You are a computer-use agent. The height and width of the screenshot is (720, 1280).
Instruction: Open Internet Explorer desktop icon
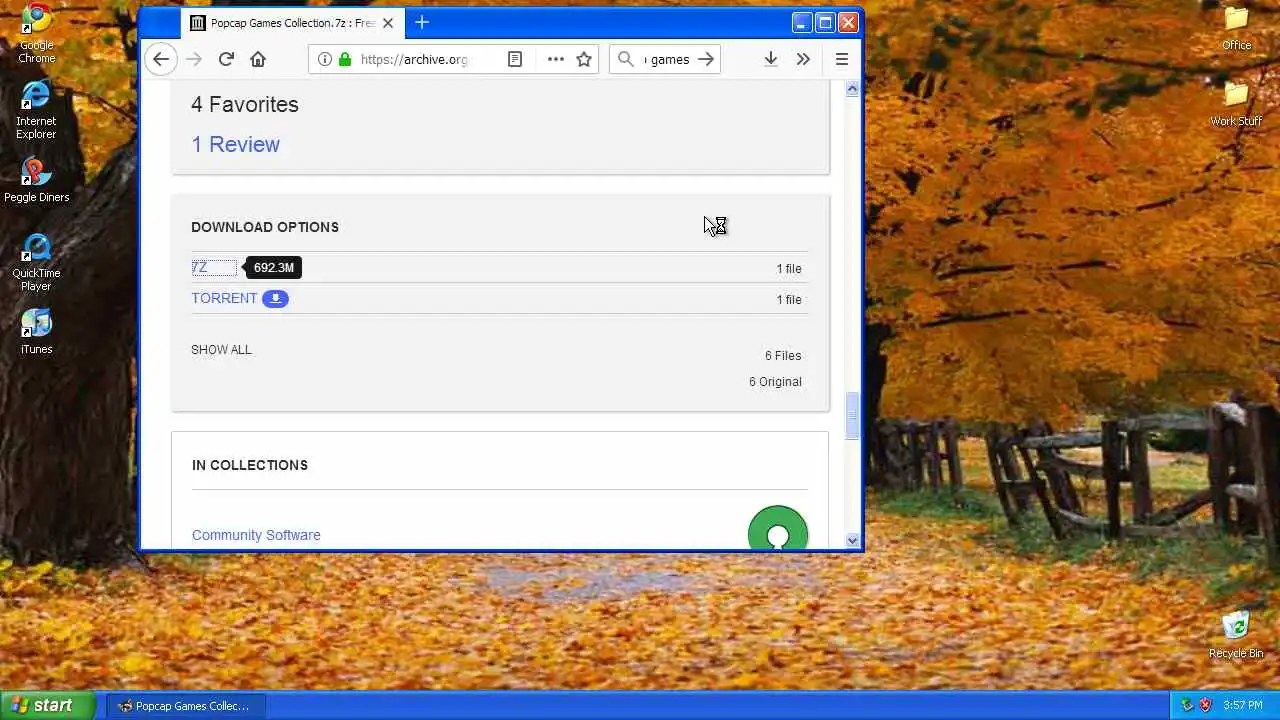[x=36, y=109]
